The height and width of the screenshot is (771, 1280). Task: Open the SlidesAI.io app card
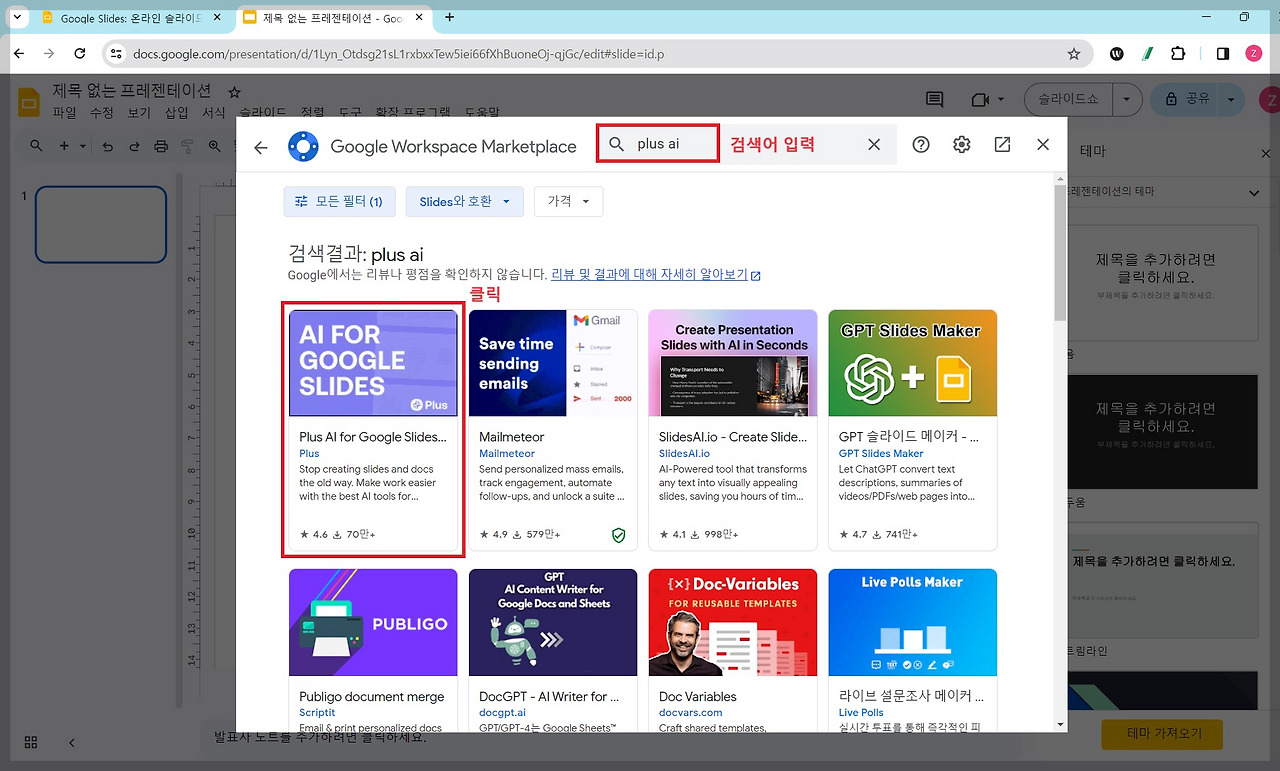[x=733, y=430]
